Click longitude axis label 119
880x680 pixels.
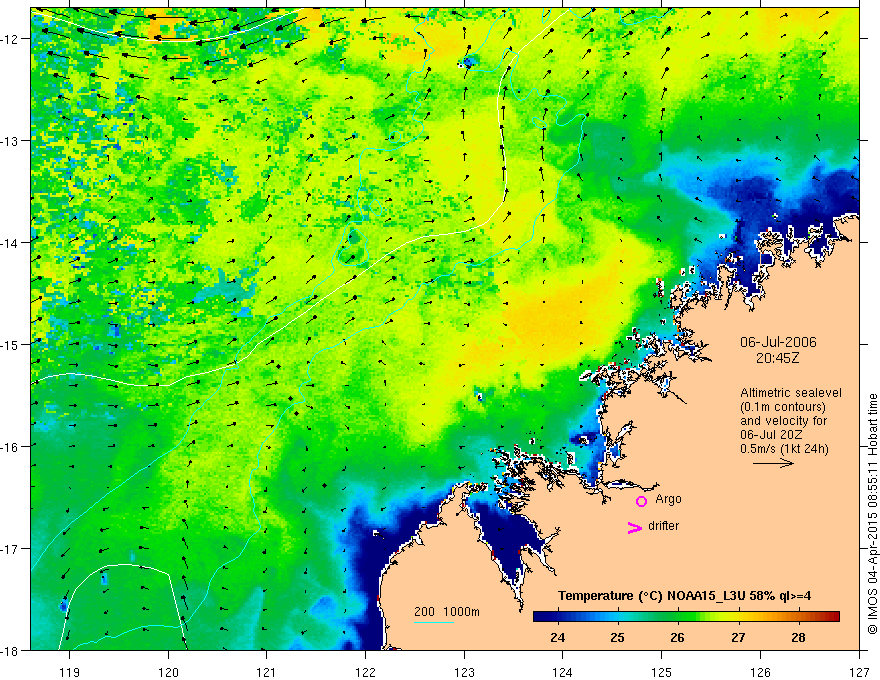[69, 672]
